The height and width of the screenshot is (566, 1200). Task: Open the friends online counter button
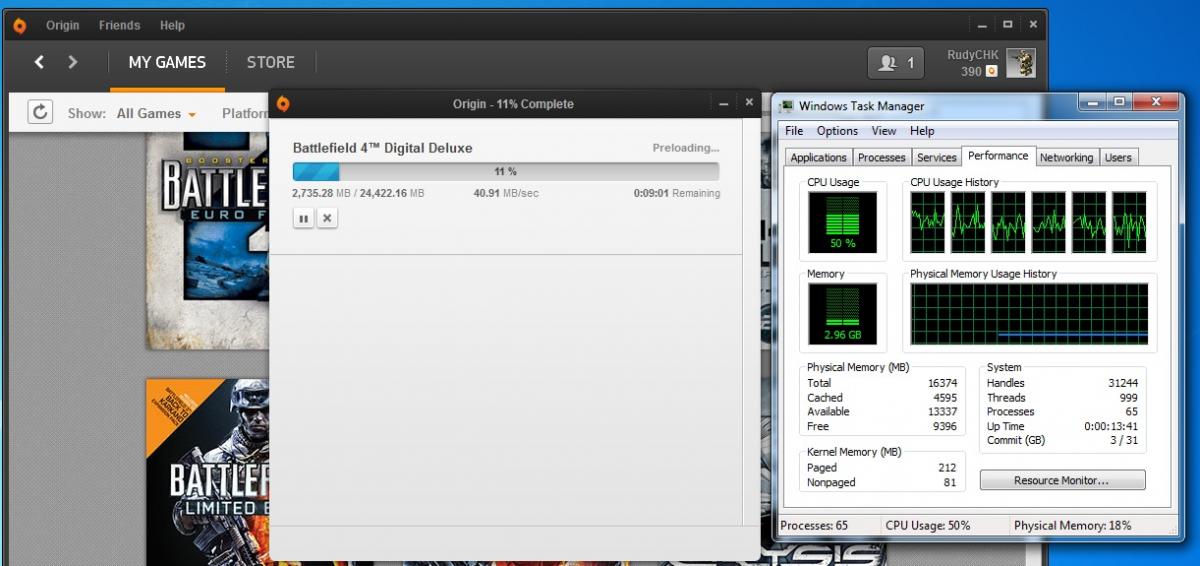(896, 63)
